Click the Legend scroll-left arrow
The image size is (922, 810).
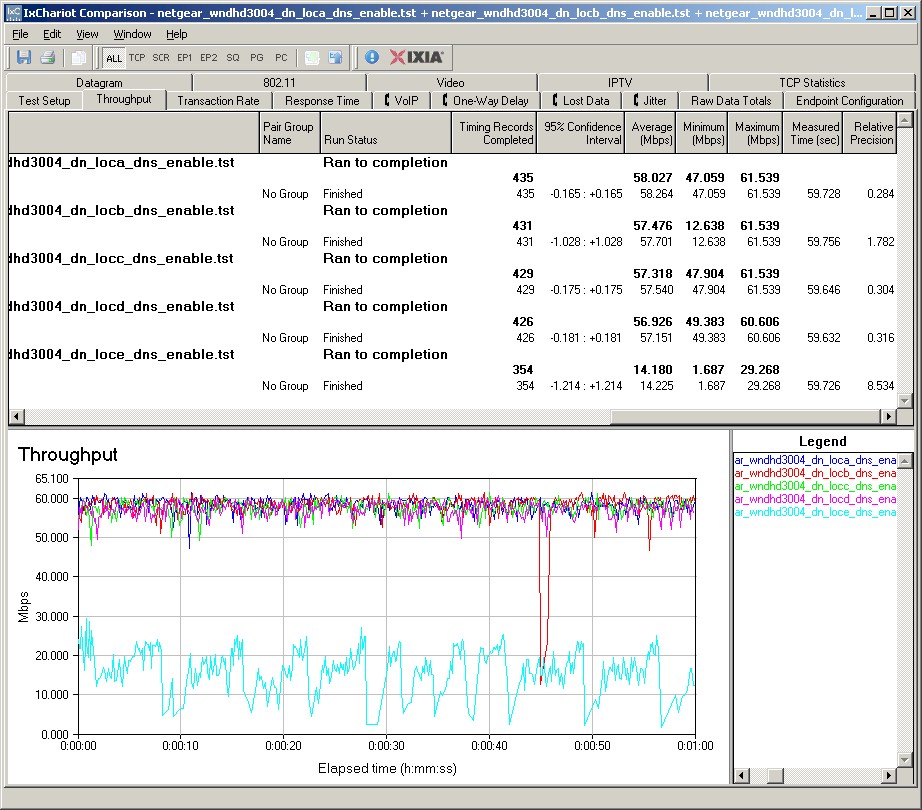click(x=742, y=776)
